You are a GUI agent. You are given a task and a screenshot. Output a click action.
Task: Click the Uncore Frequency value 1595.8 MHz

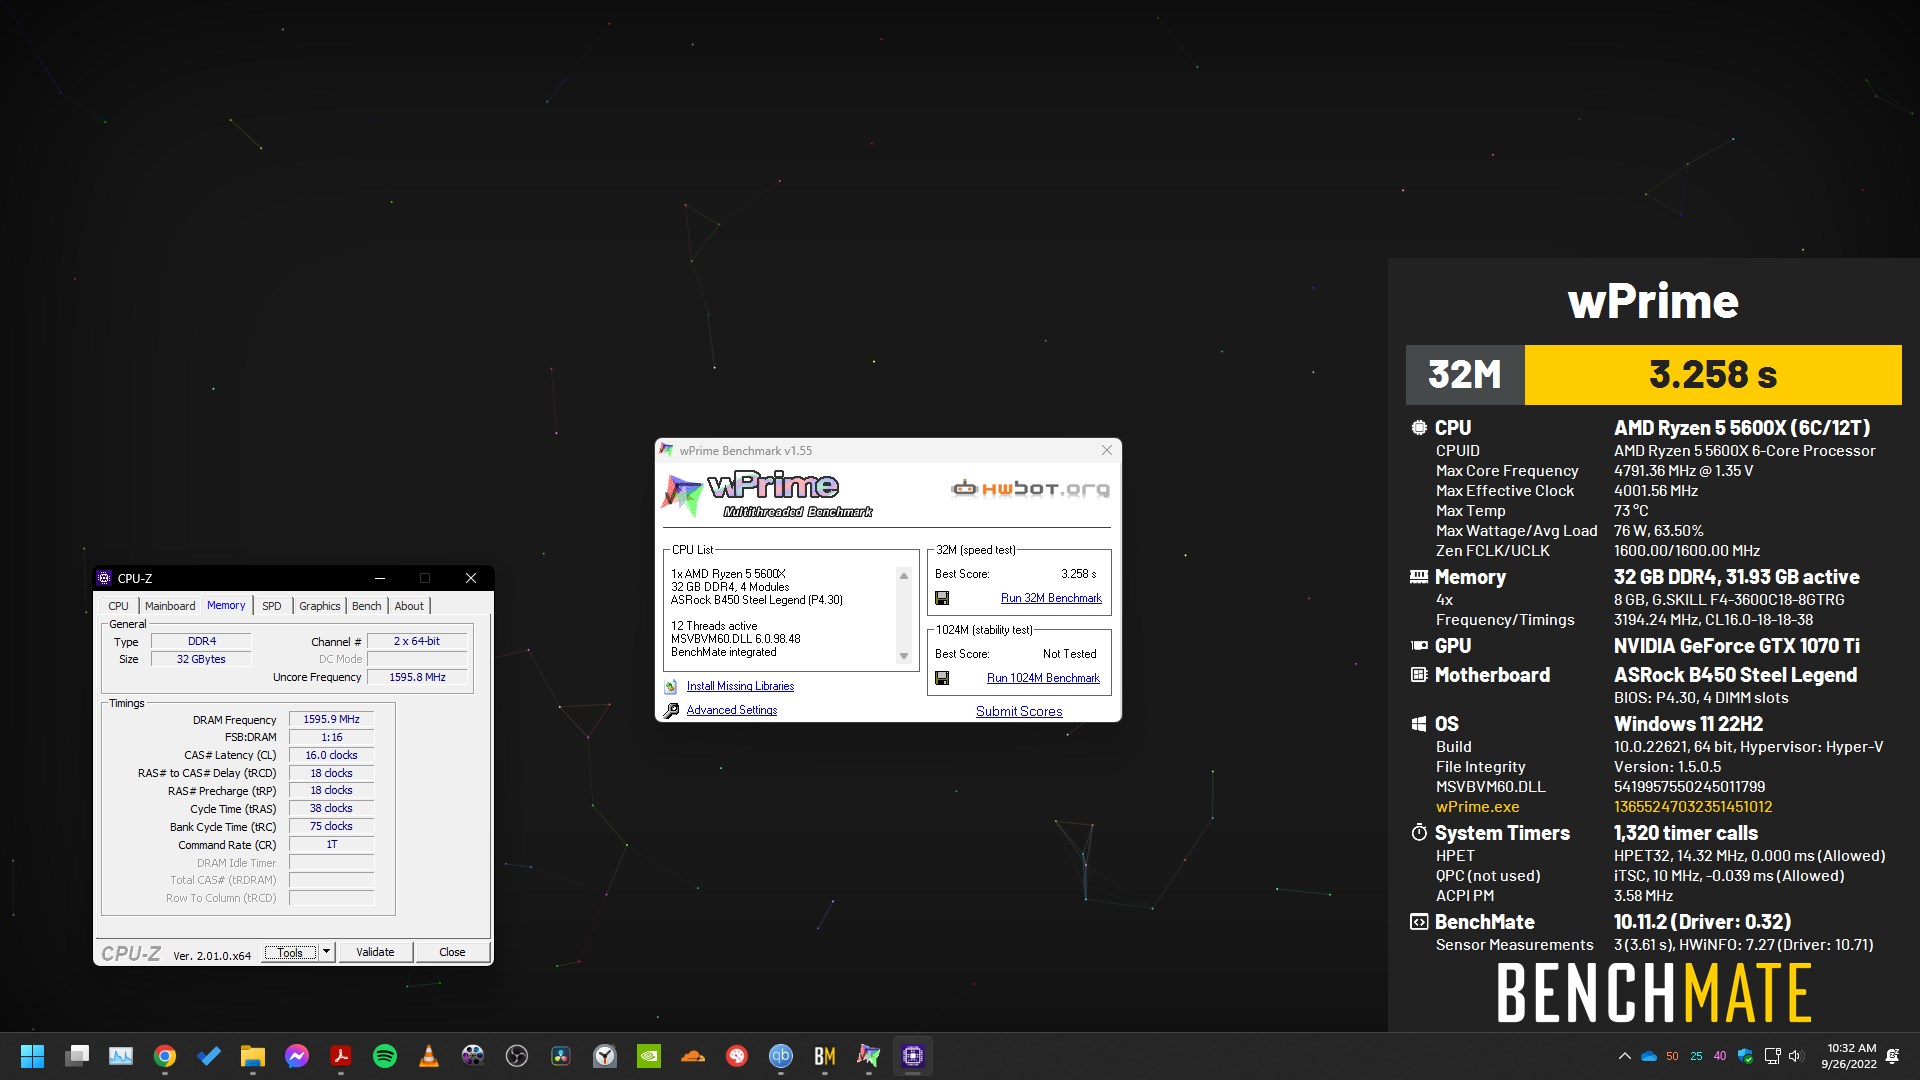417,677
